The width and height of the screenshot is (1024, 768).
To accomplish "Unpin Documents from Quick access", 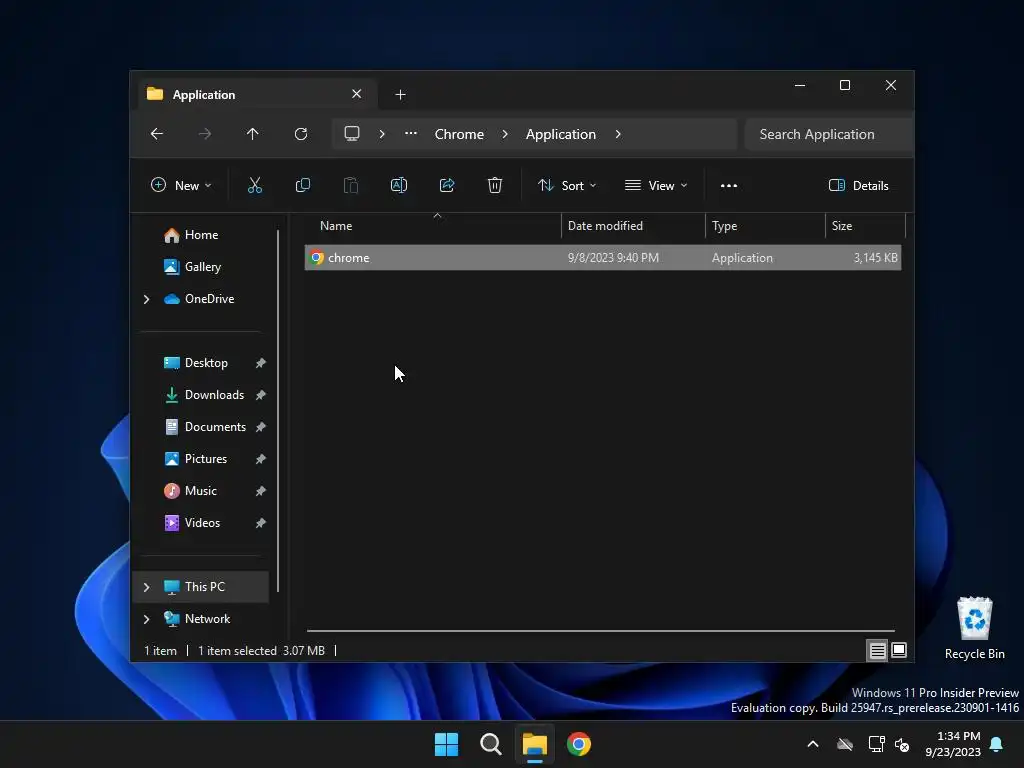I will (x=261, y=427).
